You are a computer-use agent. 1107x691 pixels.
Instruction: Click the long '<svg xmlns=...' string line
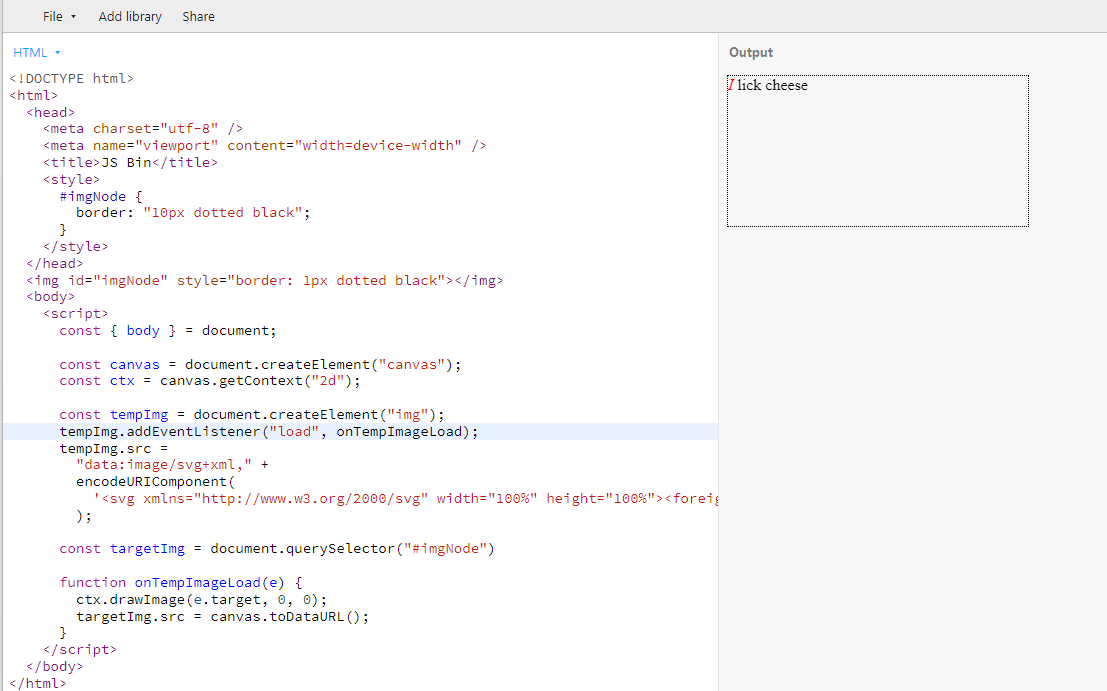click(405, 498)
